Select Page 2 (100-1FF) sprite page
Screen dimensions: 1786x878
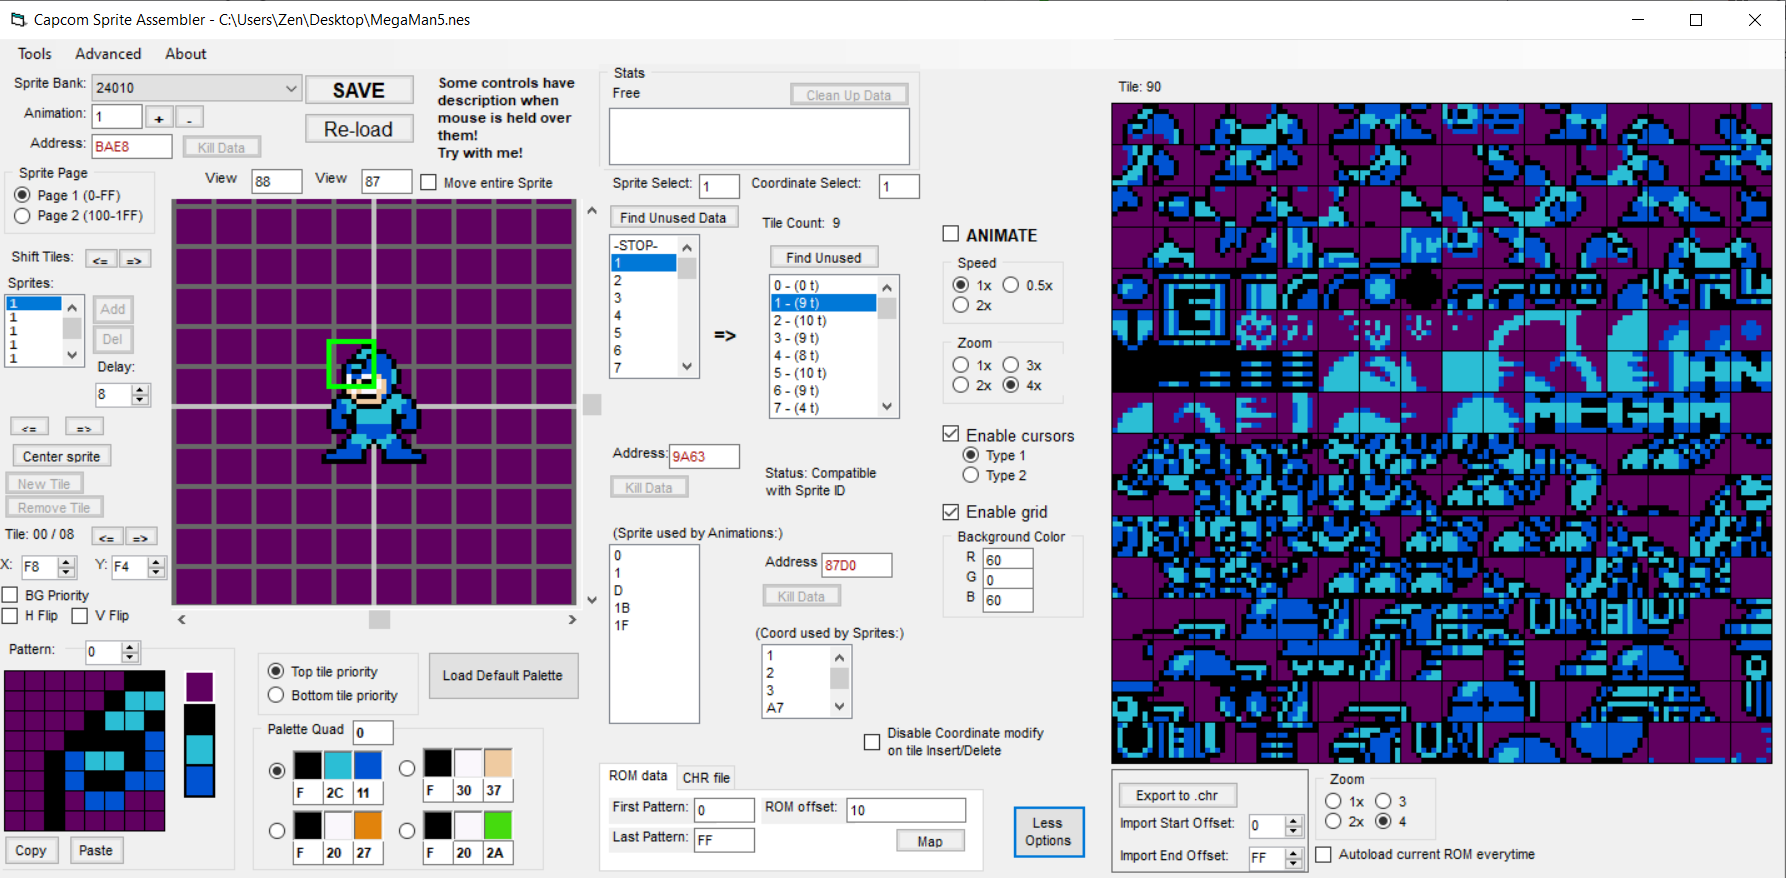(22, 215)
